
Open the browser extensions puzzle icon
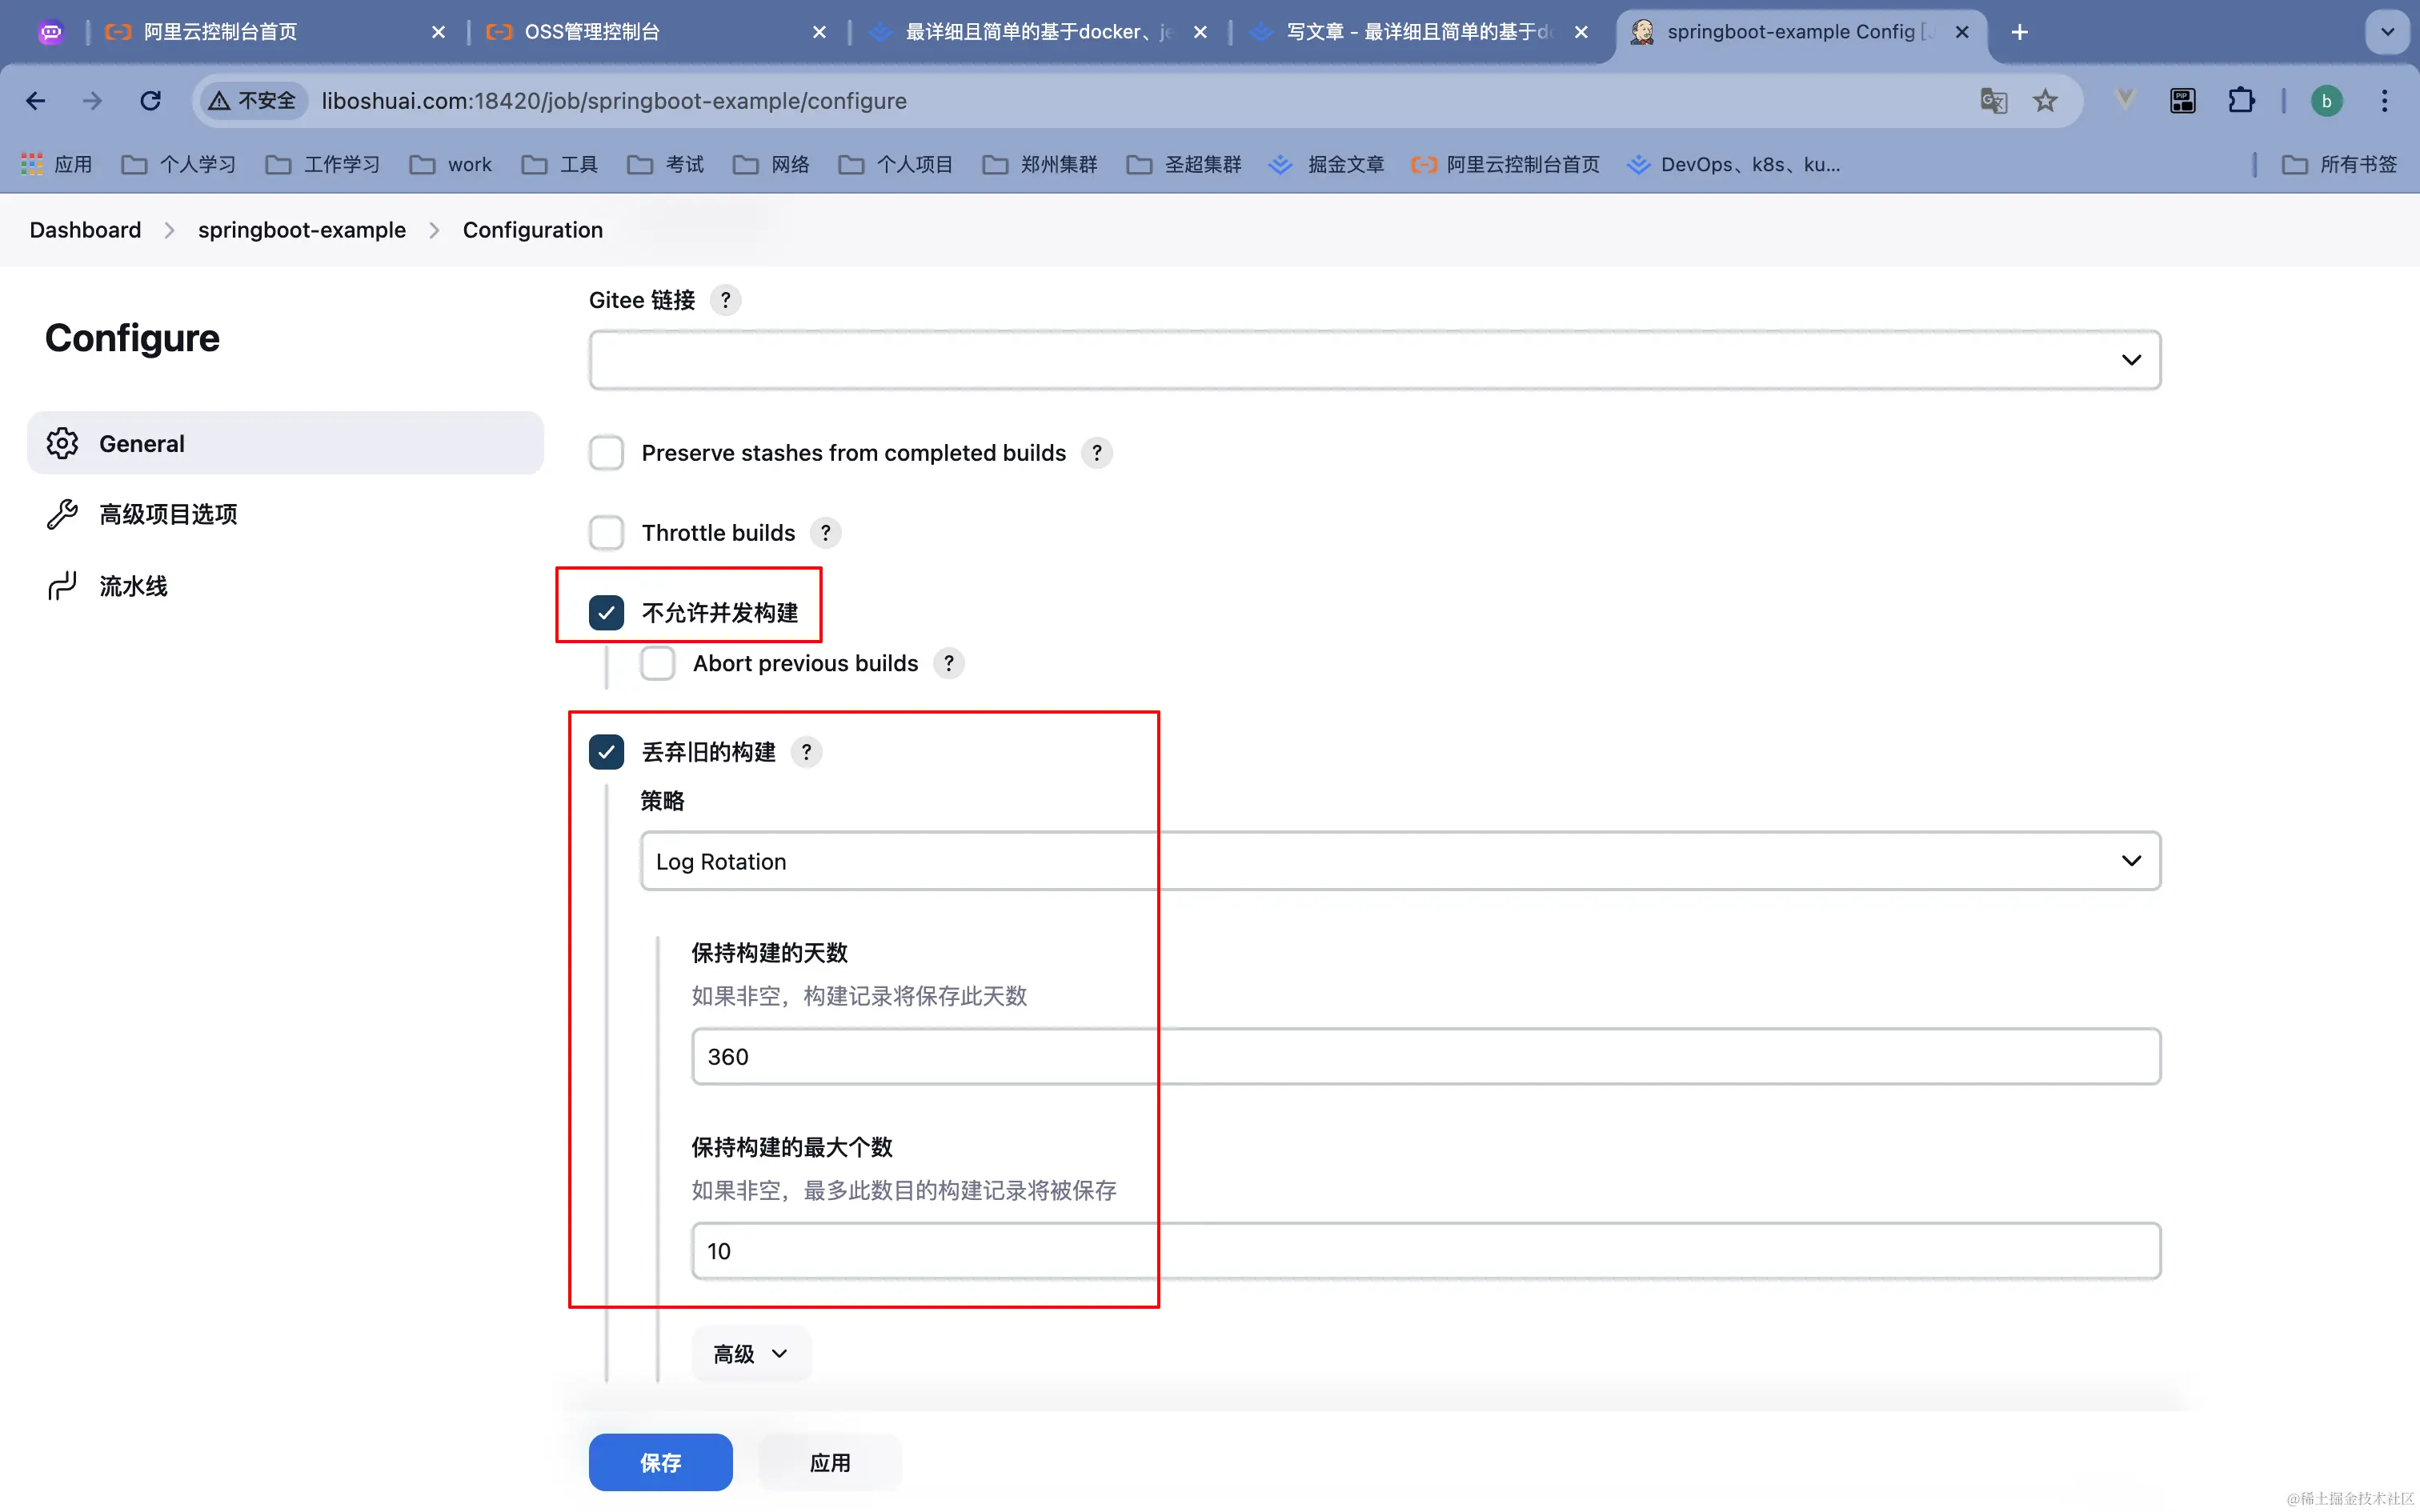click(2241, 101)
